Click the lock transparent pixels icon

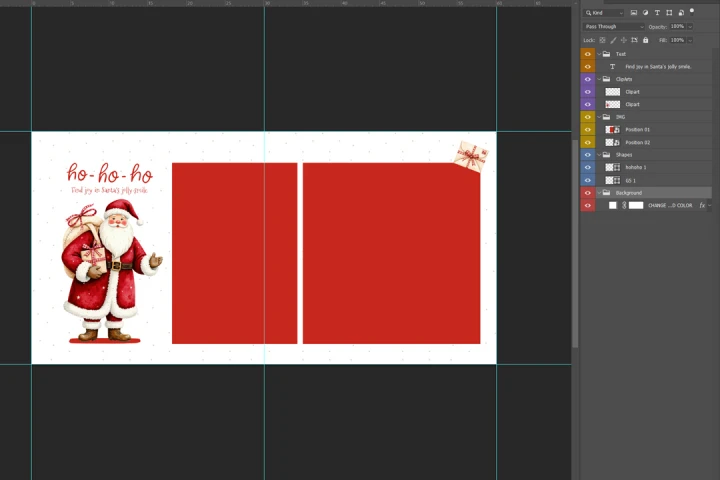tap(602, 40)
